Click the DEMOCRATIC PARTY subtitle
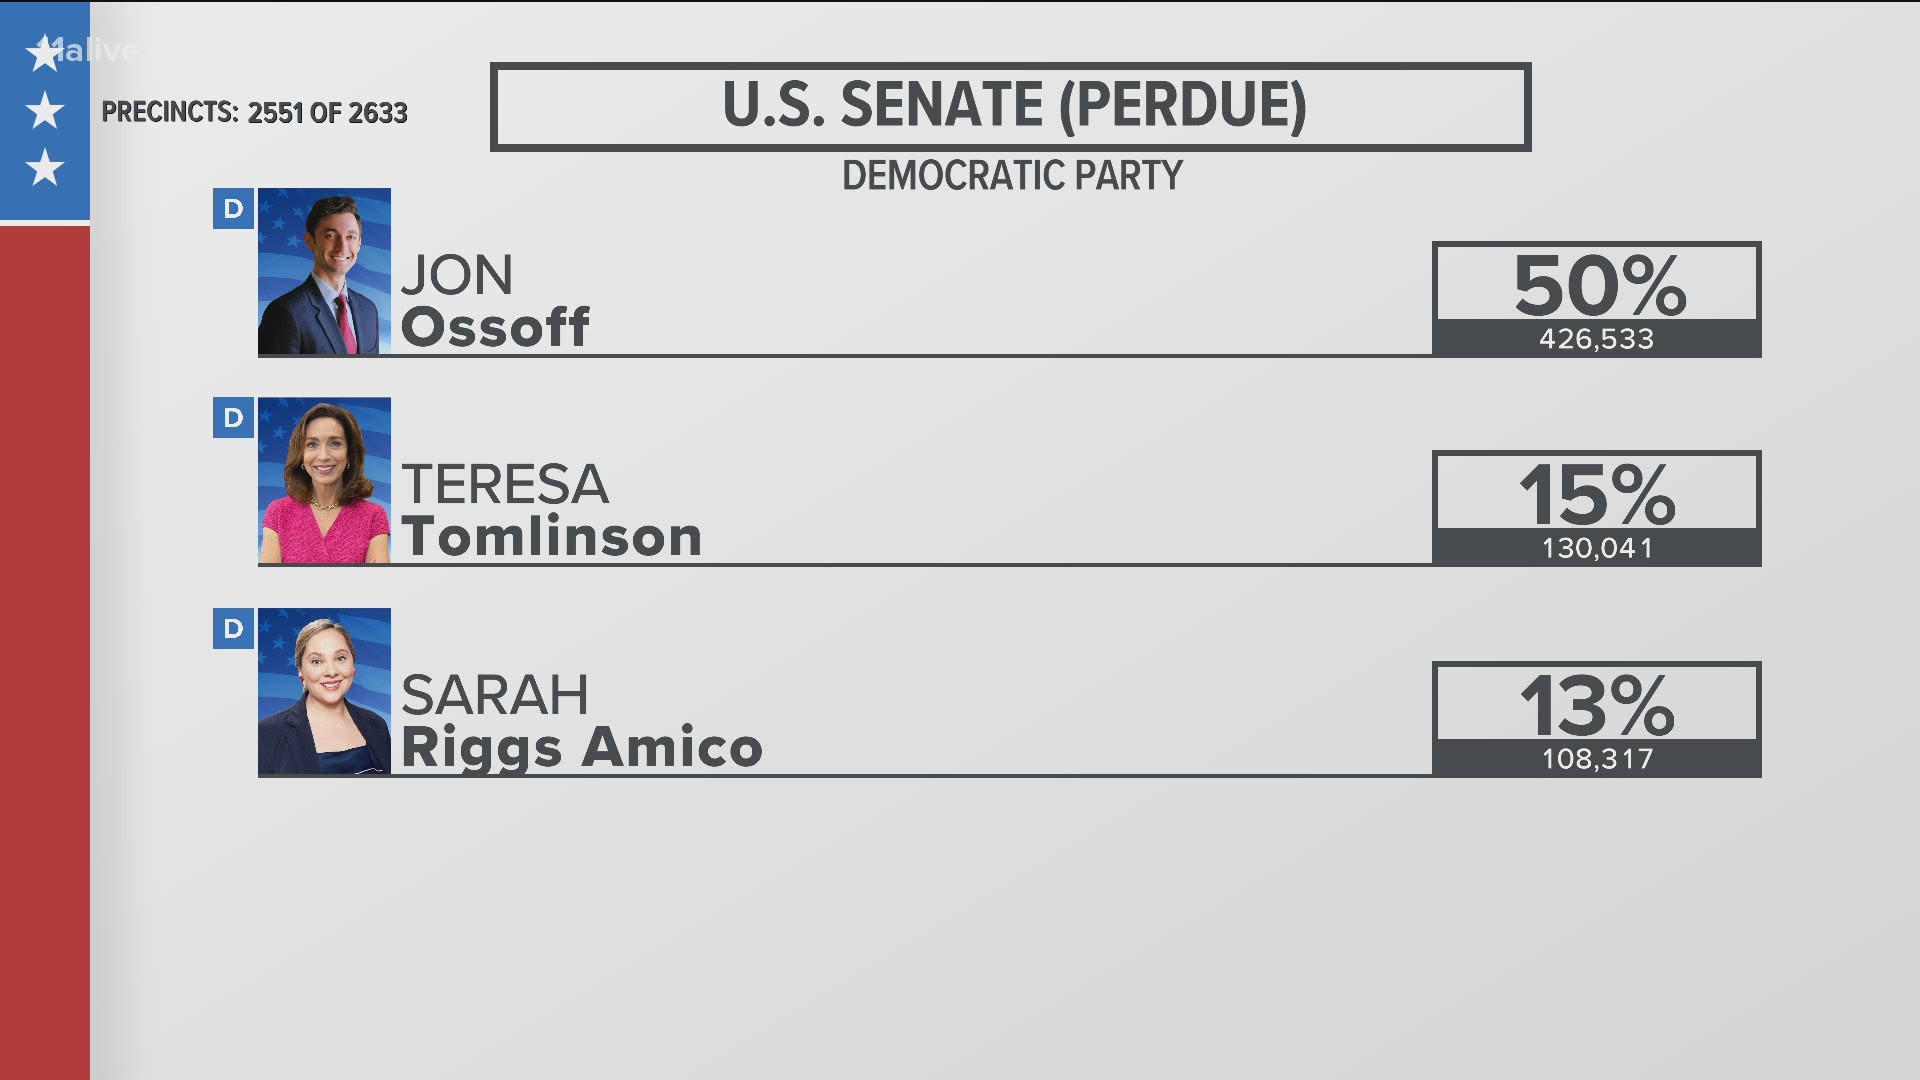 point(1012,176)
